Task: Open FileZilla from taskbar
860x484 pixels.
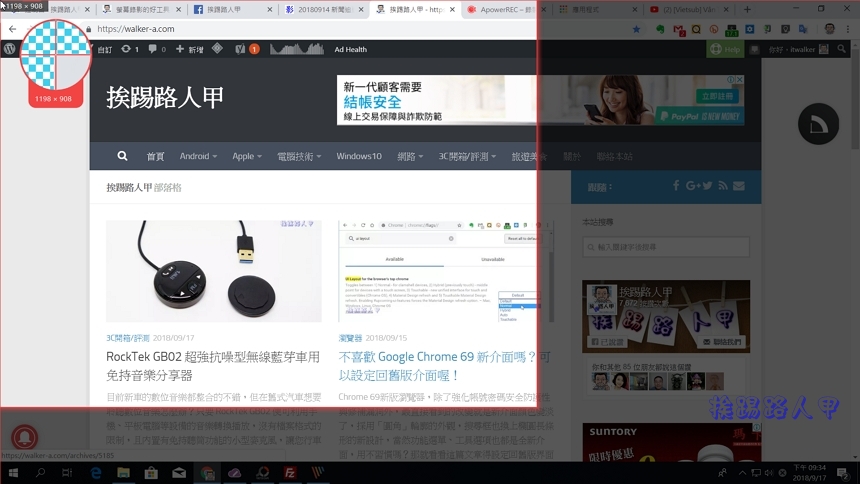Action: click(x=290, y=473)
